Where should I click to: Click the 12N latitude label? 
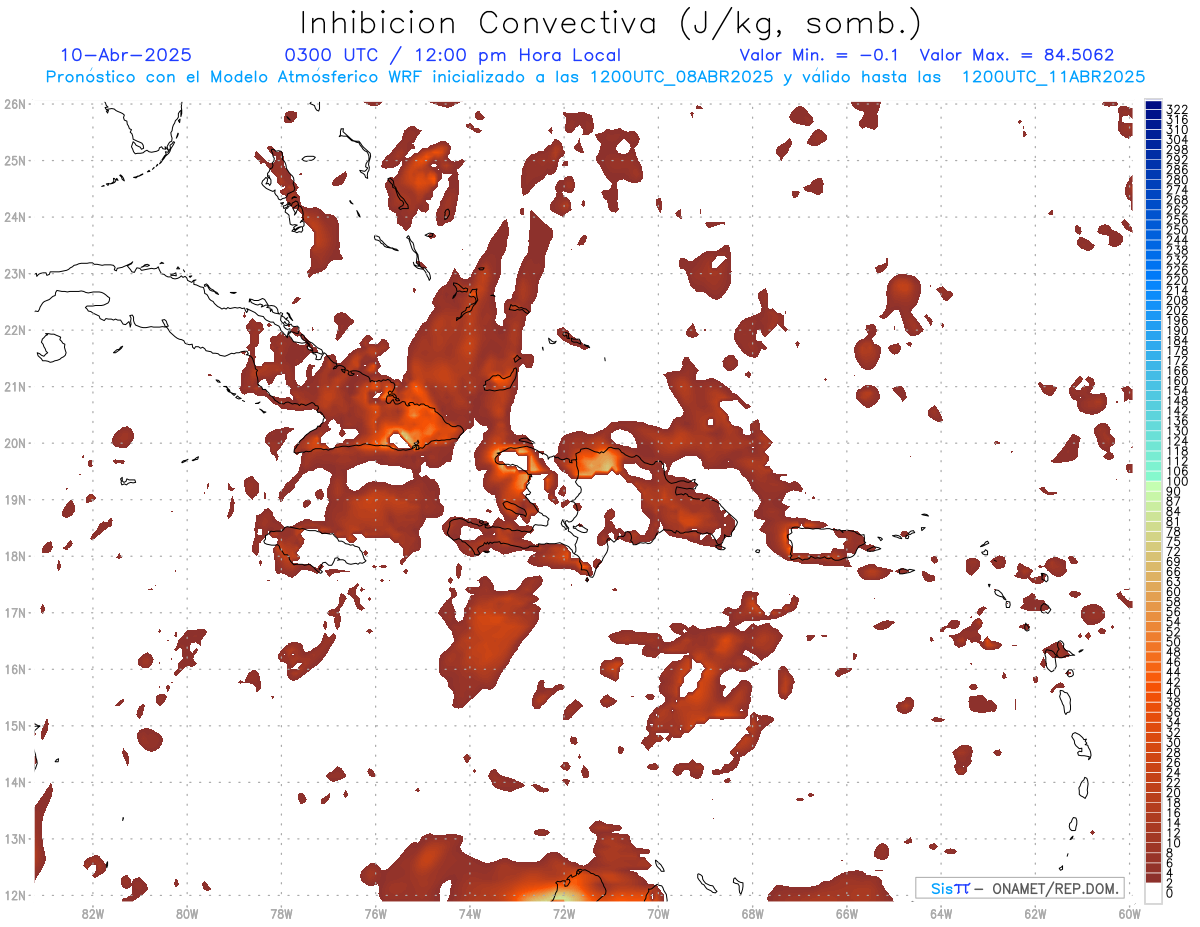[15, 895]
